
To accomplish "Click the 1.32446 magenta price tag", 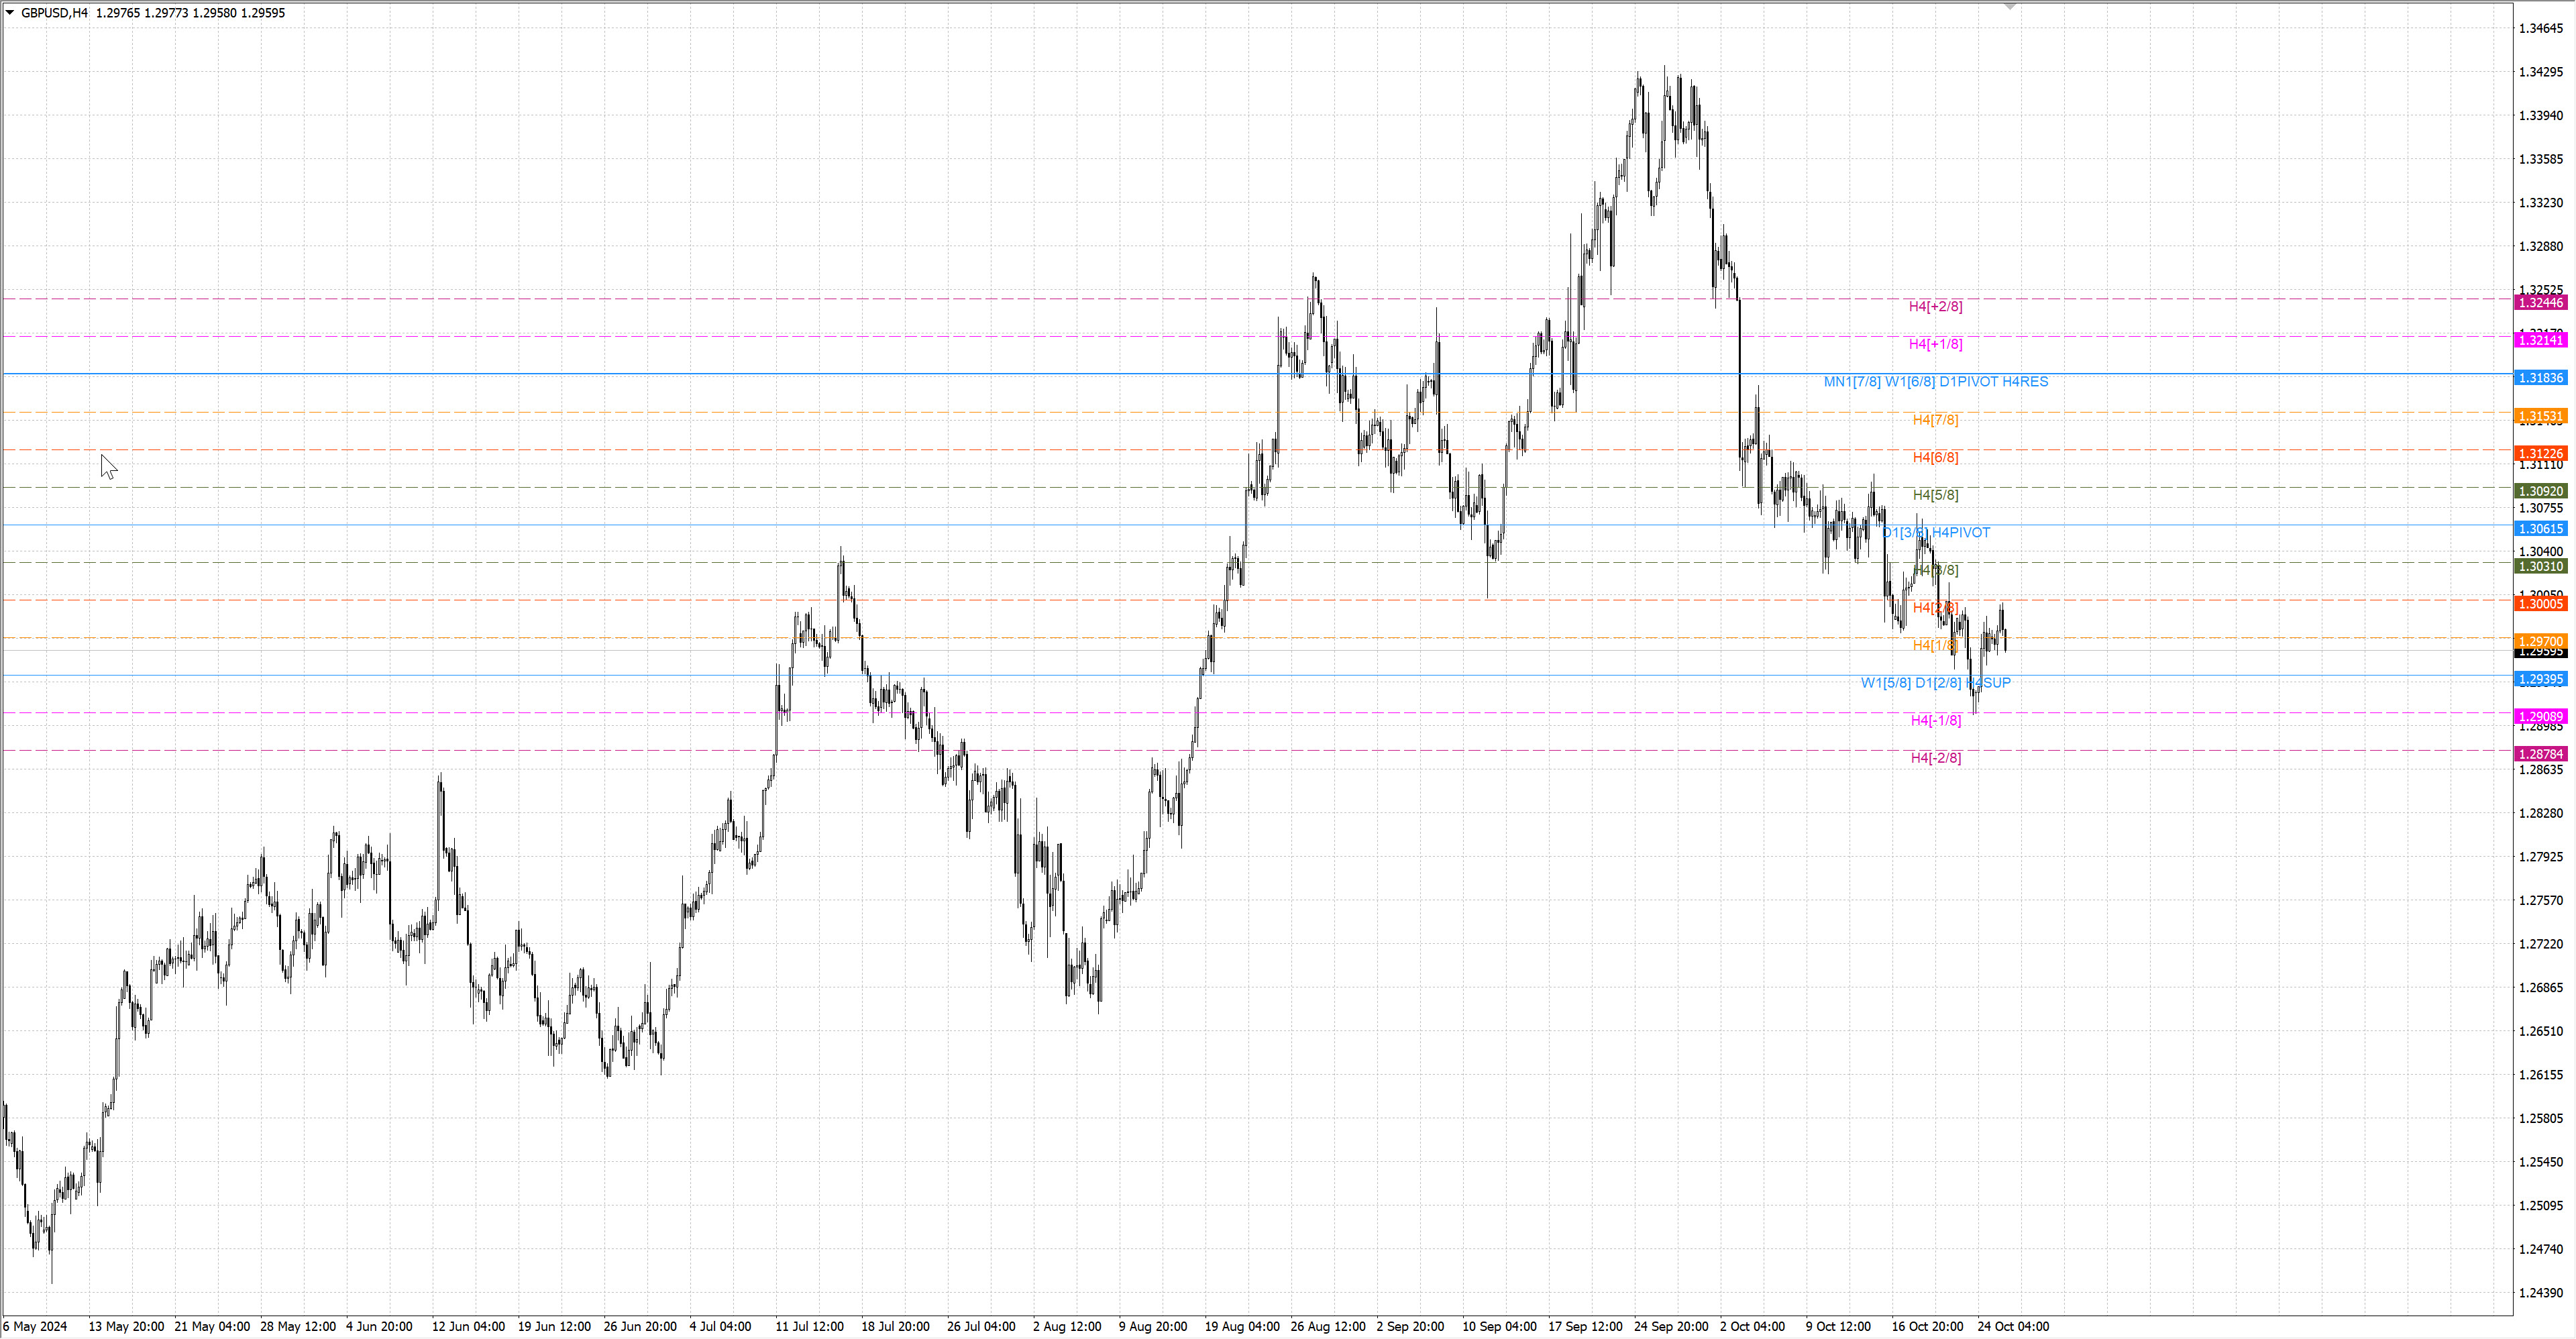I will click(x=2540, y=303).
